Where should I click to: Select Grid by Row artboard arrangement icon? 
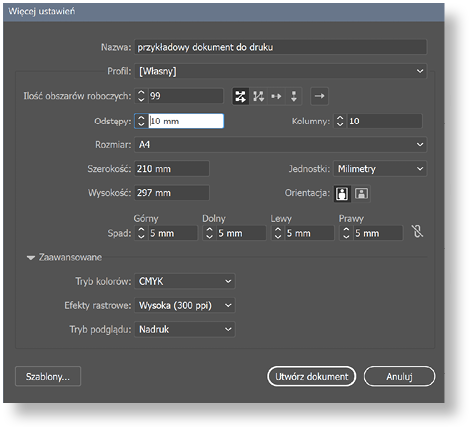(x=241, y=96)
